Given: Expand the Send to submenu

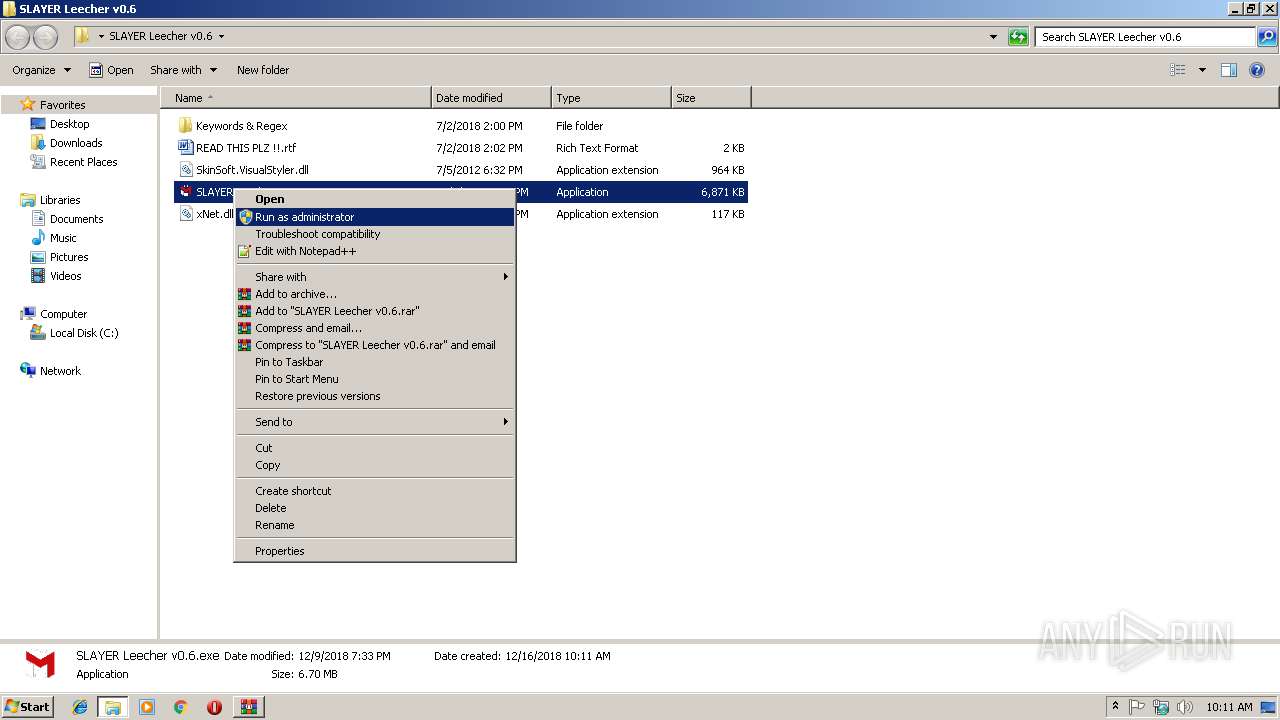Looking at the screenshot, I should [375, 422].
